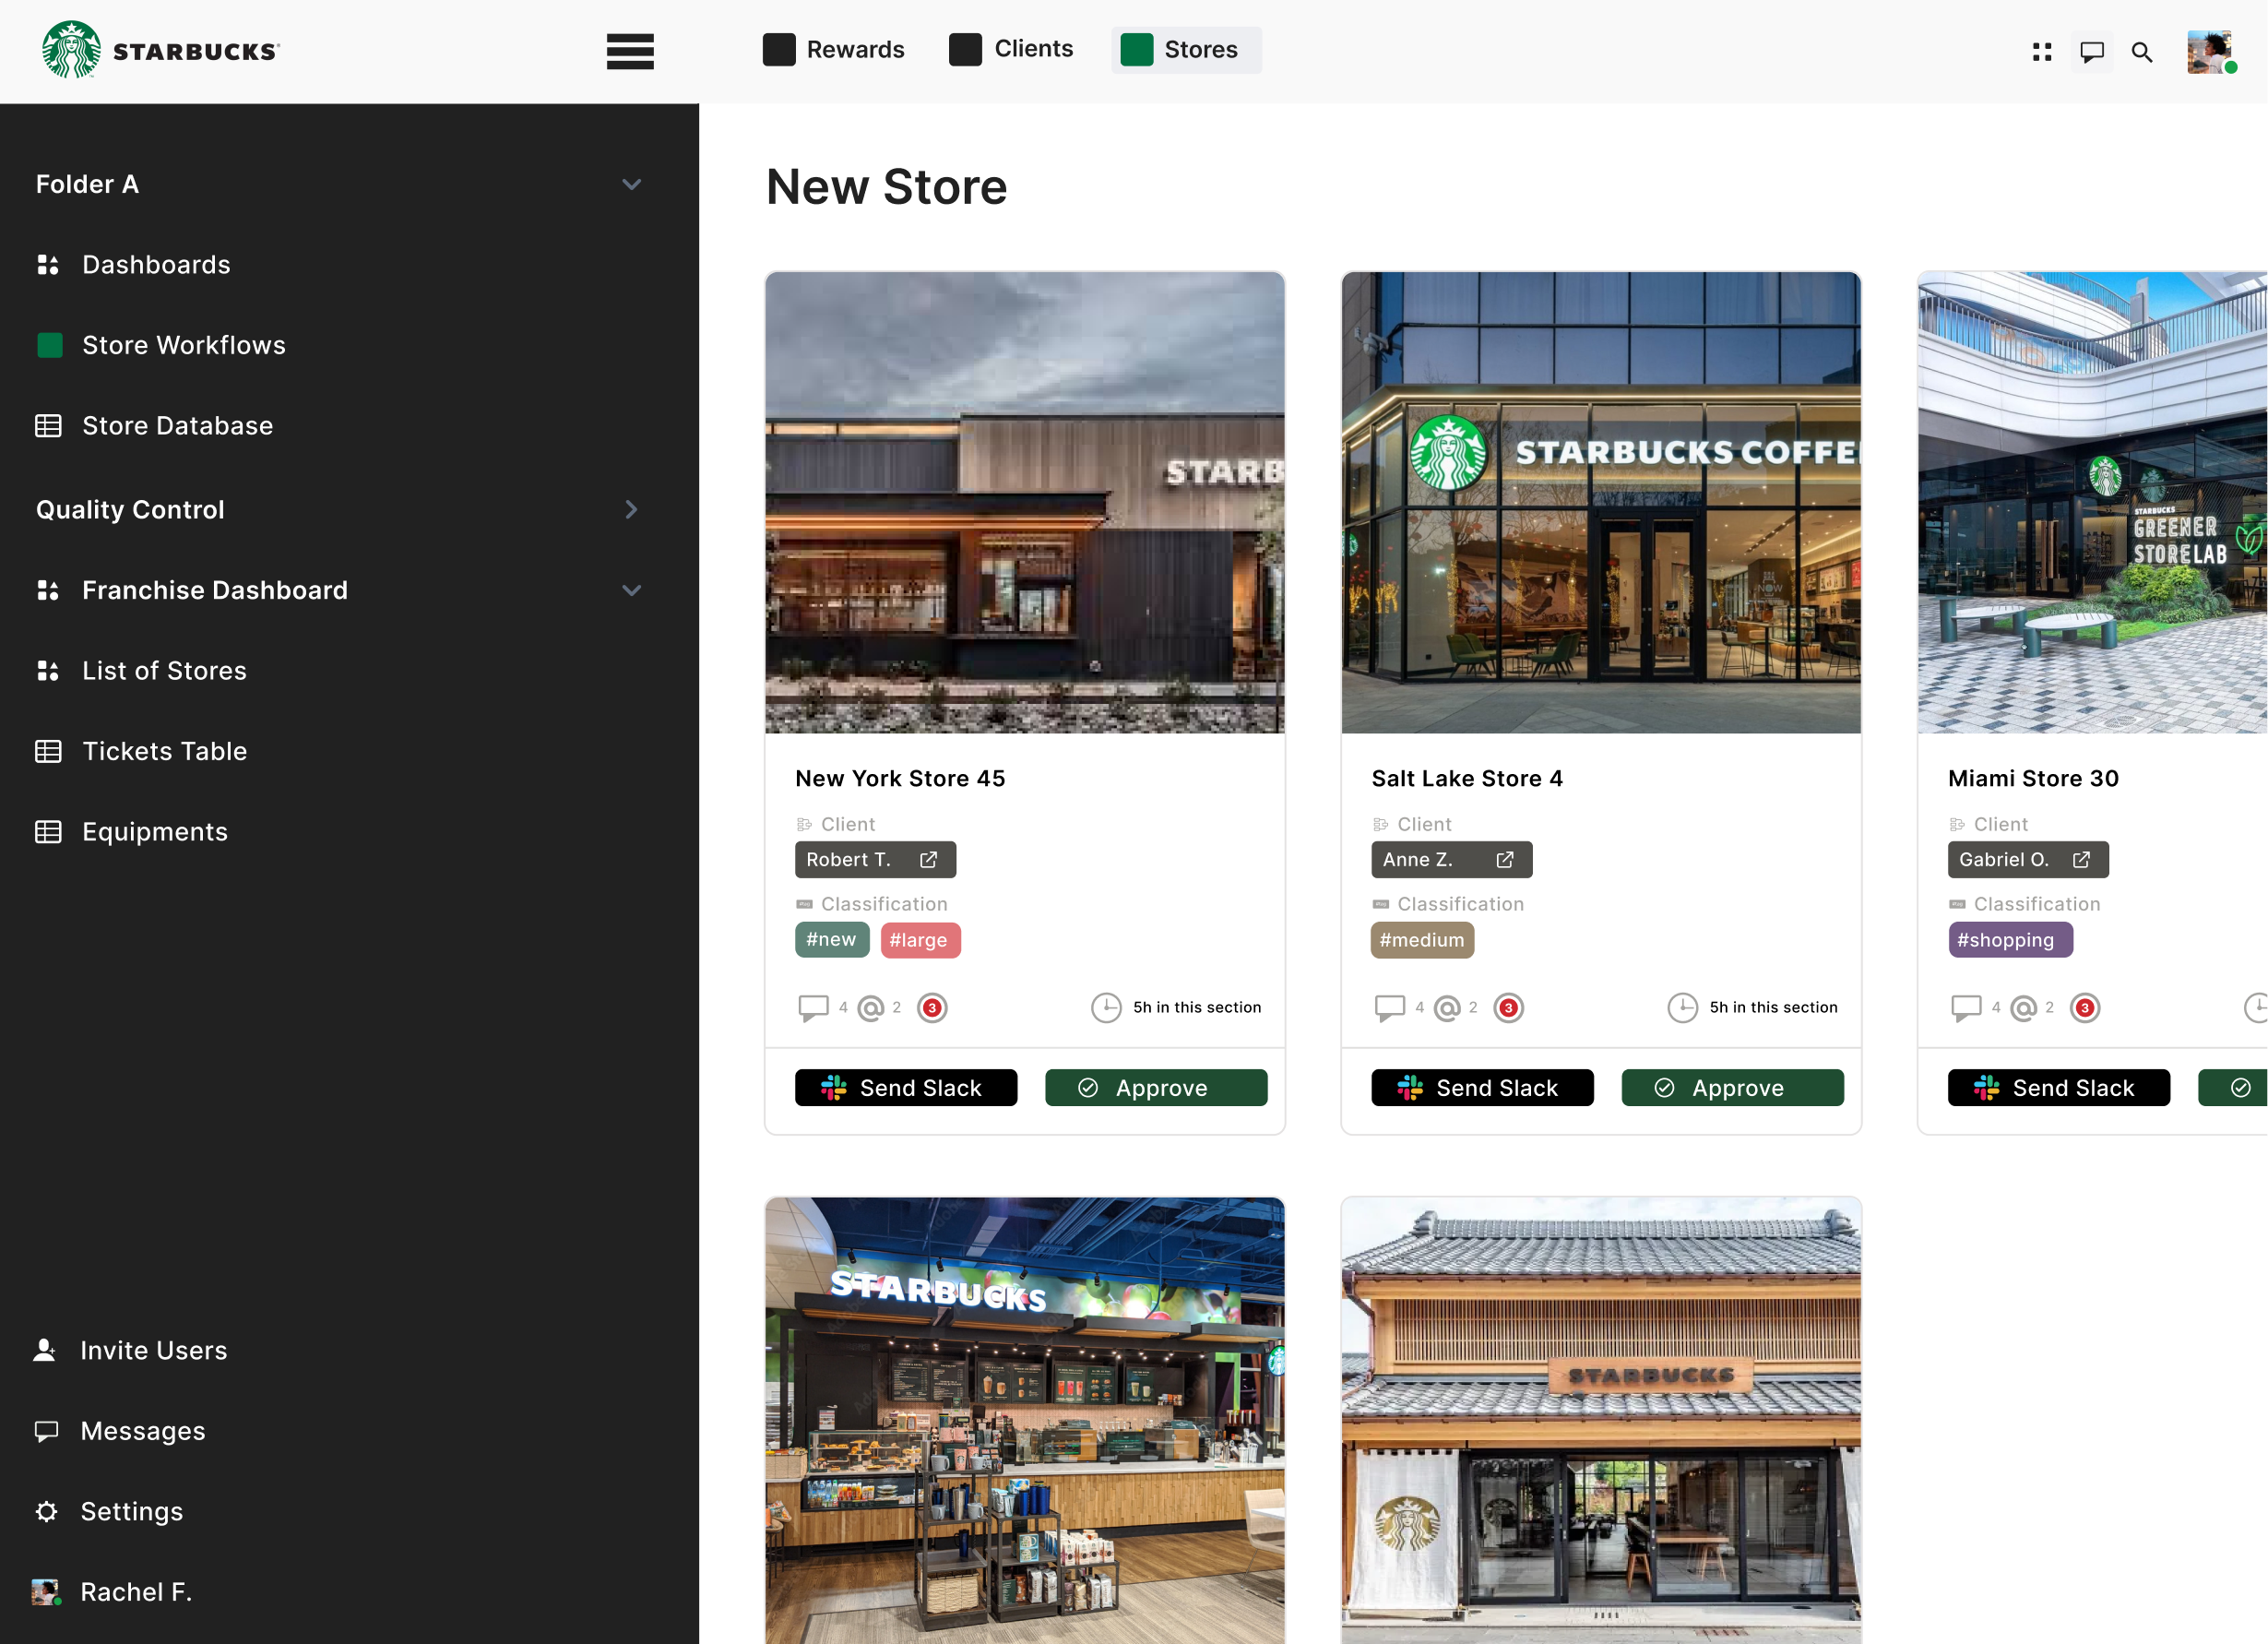Image resolution: width=2268 pixels, height=1644 pixels.
Task: Approve New York Store 45
Action: pyautogui.click(x=1156, y=1088)
